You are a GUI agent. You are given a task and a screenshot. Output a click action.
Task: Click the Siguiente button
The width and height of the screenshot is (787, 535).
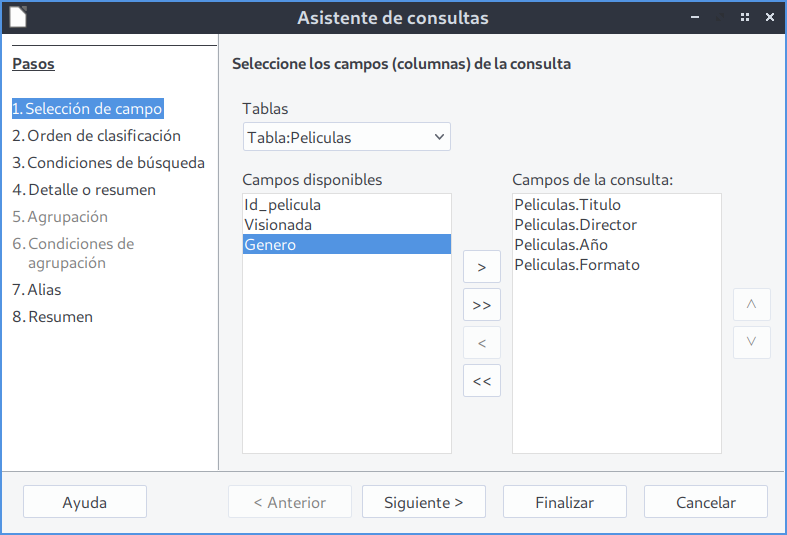[x=424, y=503]
